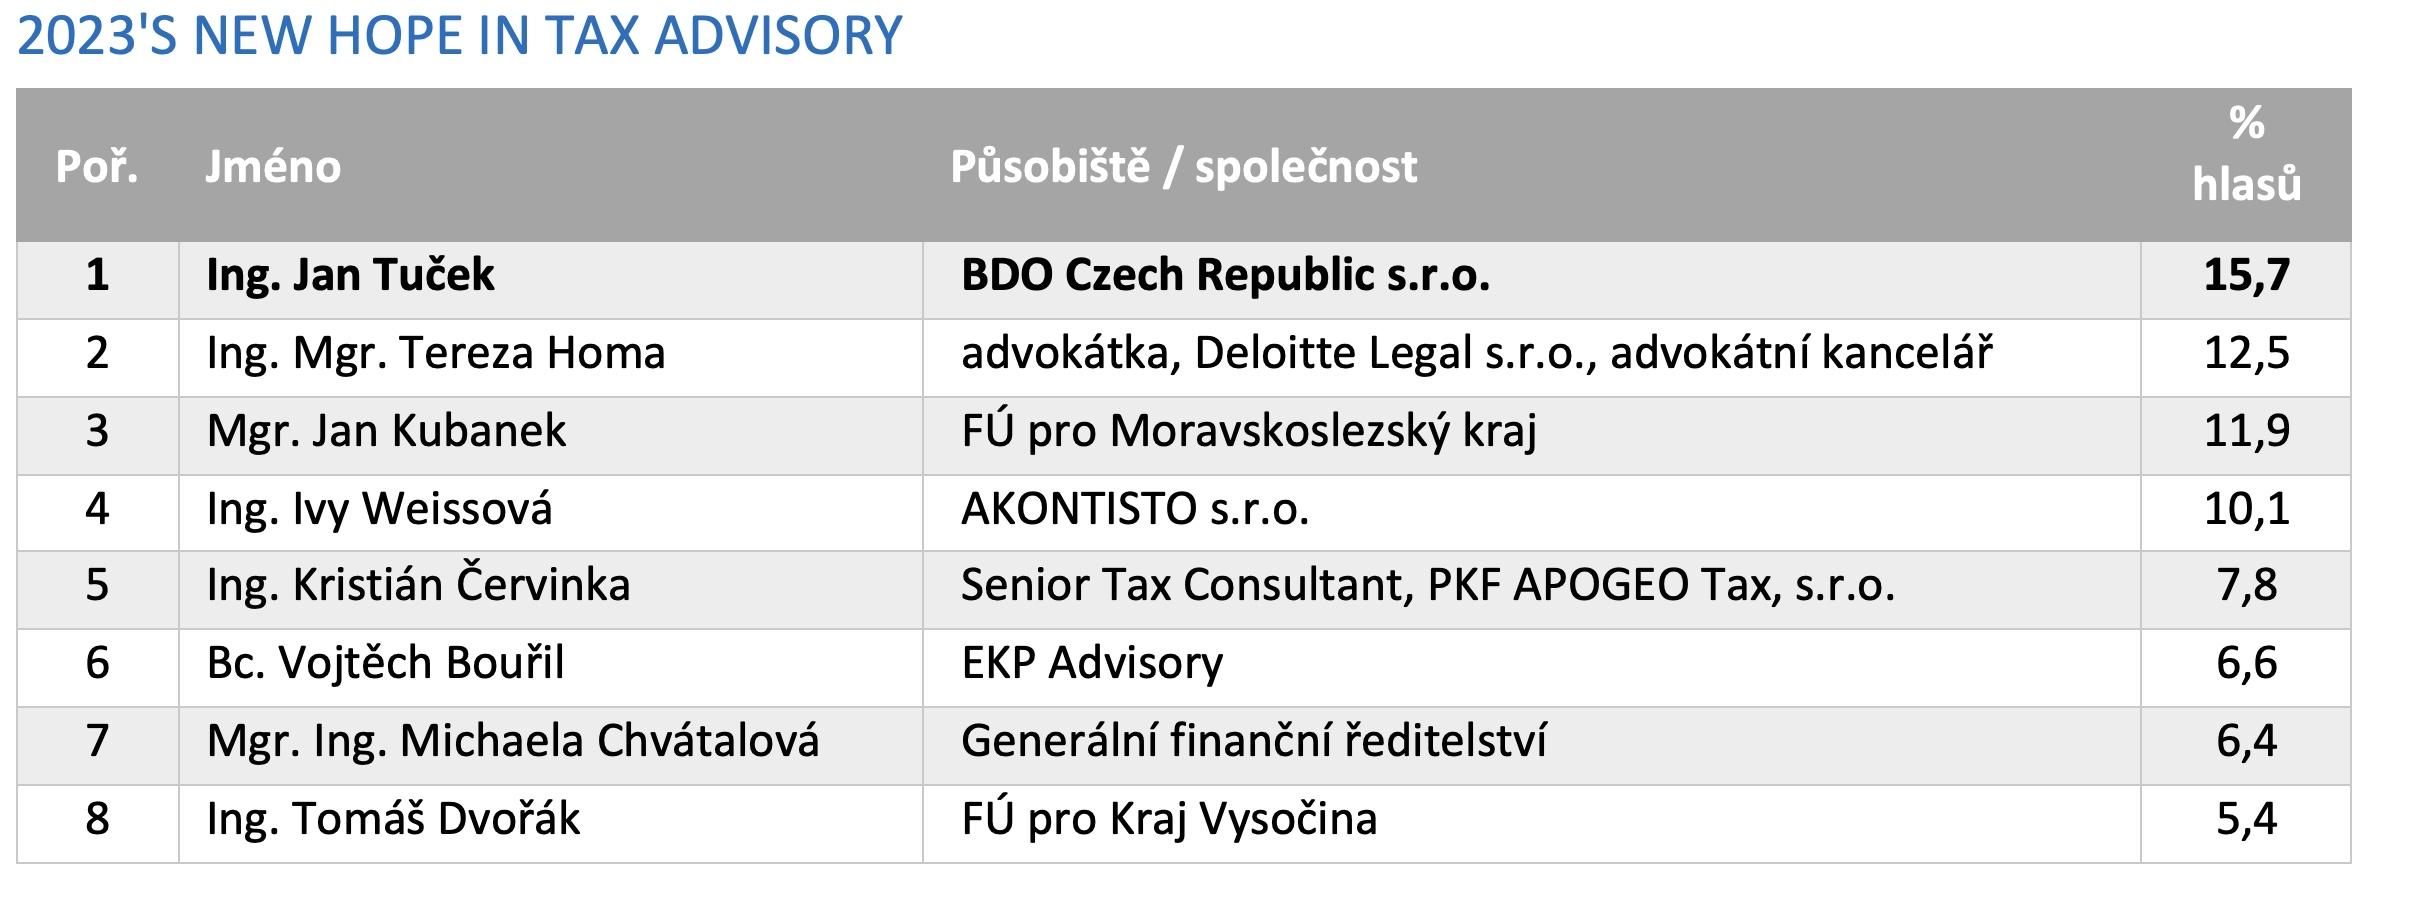Select the "Poř." column header
This screenshot has height=898, width=2418.
pos(97,166)
